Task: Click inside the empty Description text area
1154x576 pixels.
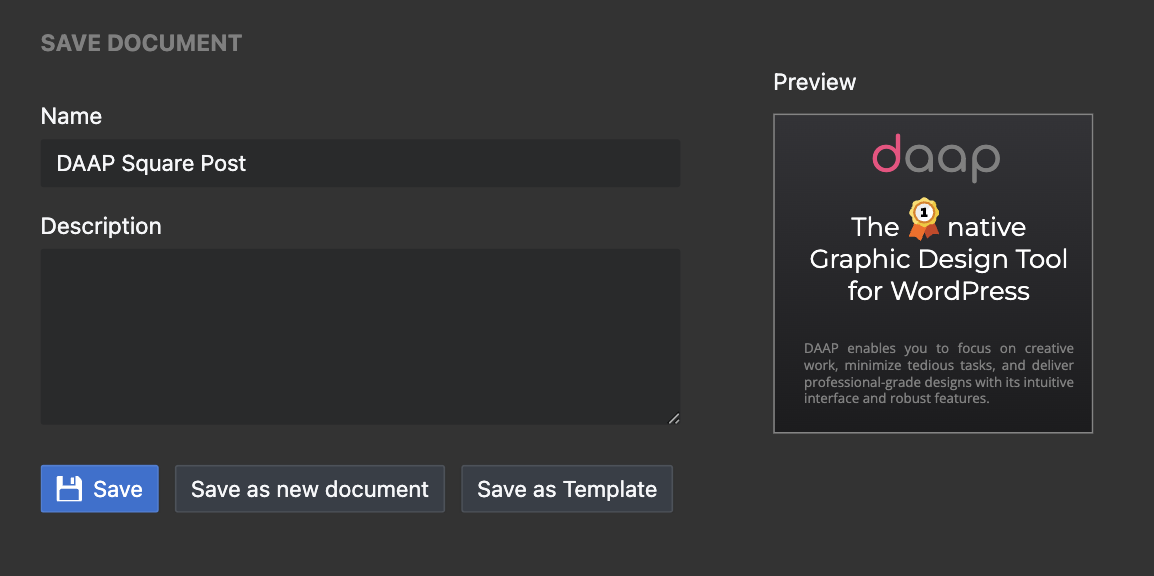Action: [x=360, y=336]
